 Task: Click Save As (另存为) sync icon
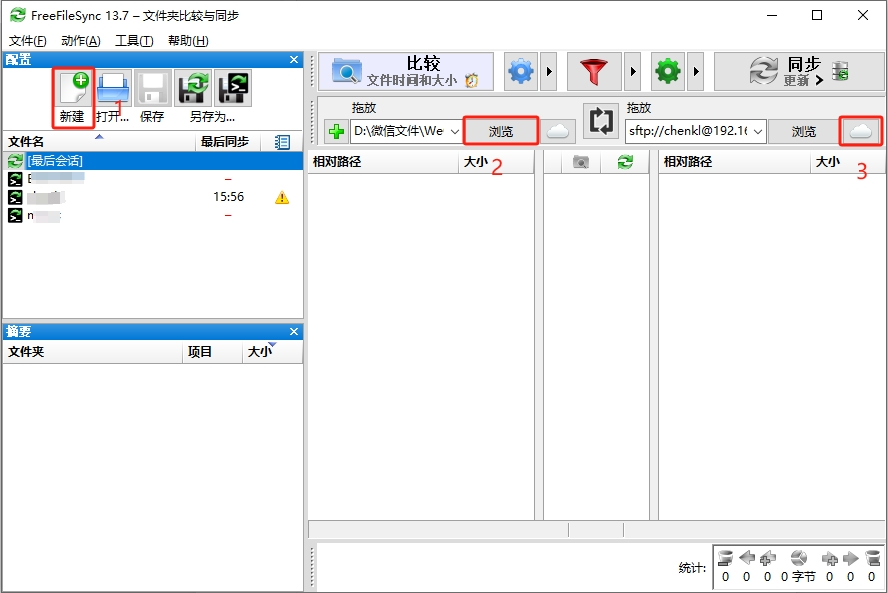pyautogui.click(x=193, y=88)
